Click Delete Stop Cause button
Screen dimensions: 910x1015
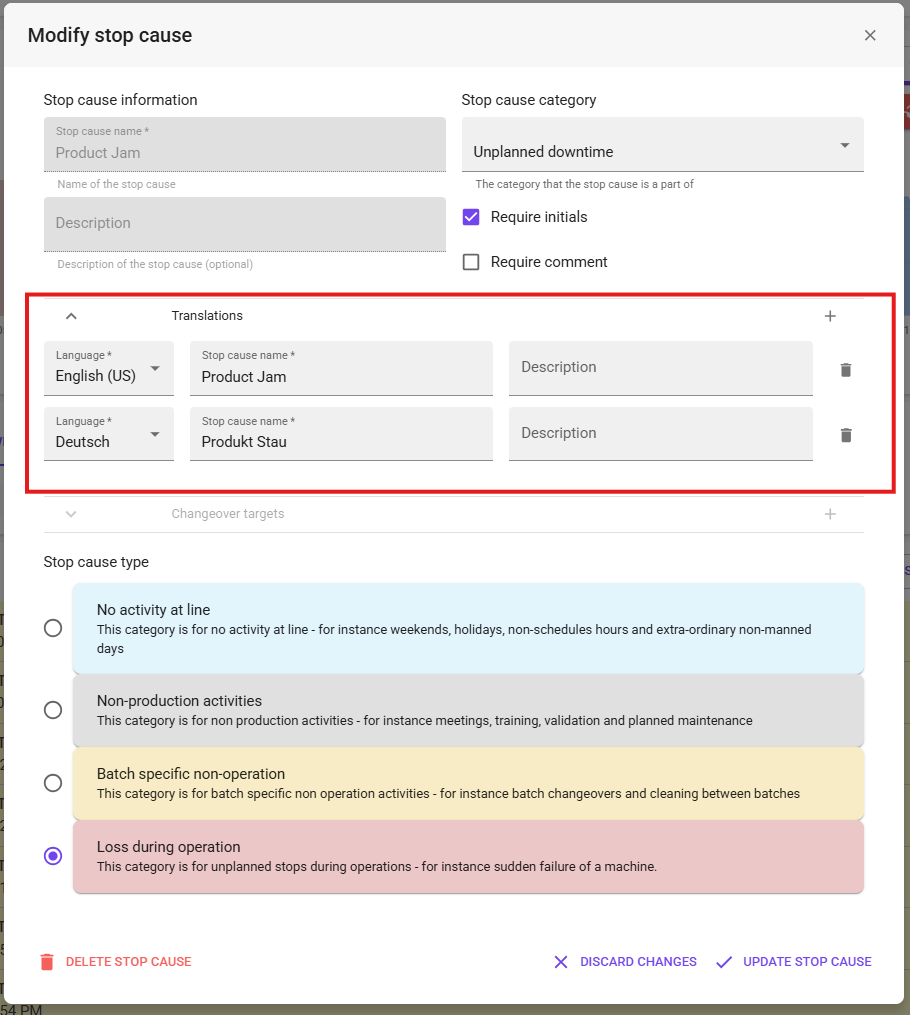coord(116,962)
